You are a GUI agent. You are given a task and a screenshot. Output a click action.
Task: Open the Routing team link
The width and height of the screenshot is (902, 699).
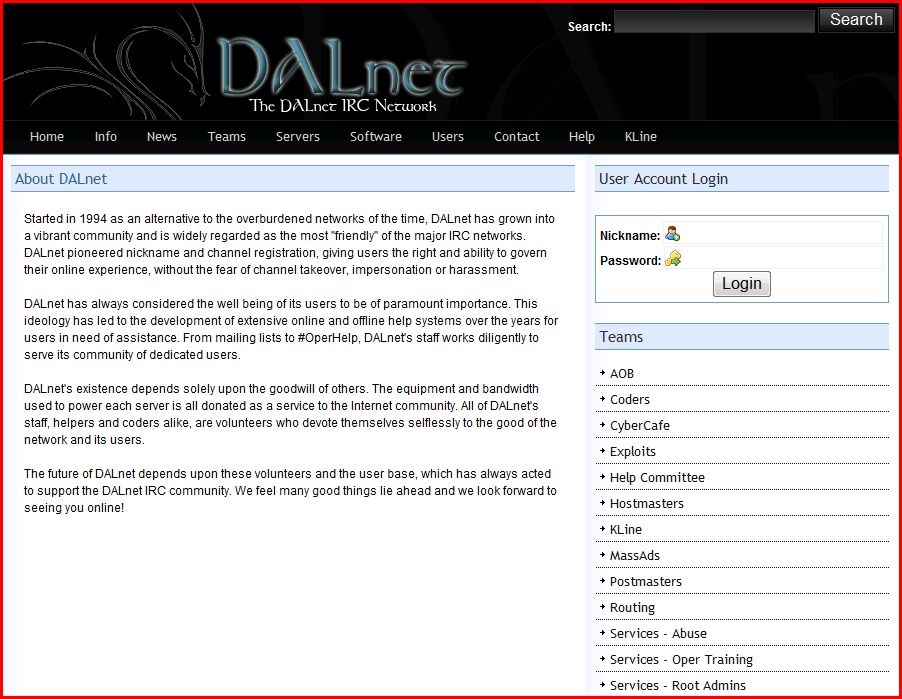click(x=632, y=608)
